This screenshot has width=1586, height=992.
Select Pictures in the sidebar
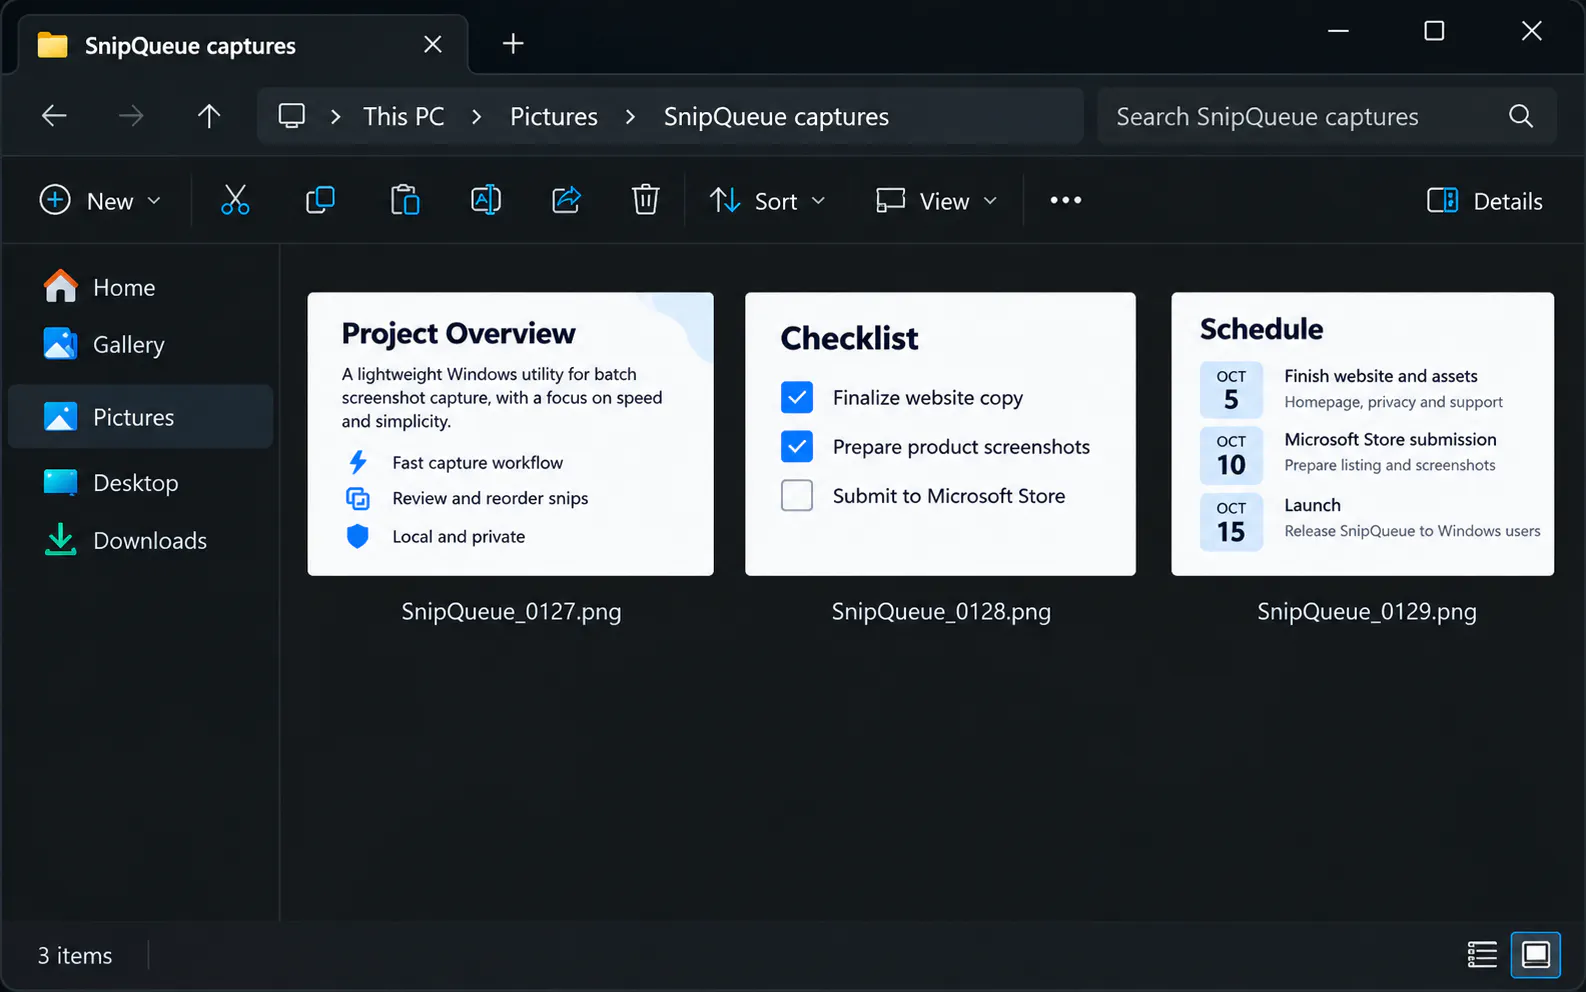[x=140, y=417]
